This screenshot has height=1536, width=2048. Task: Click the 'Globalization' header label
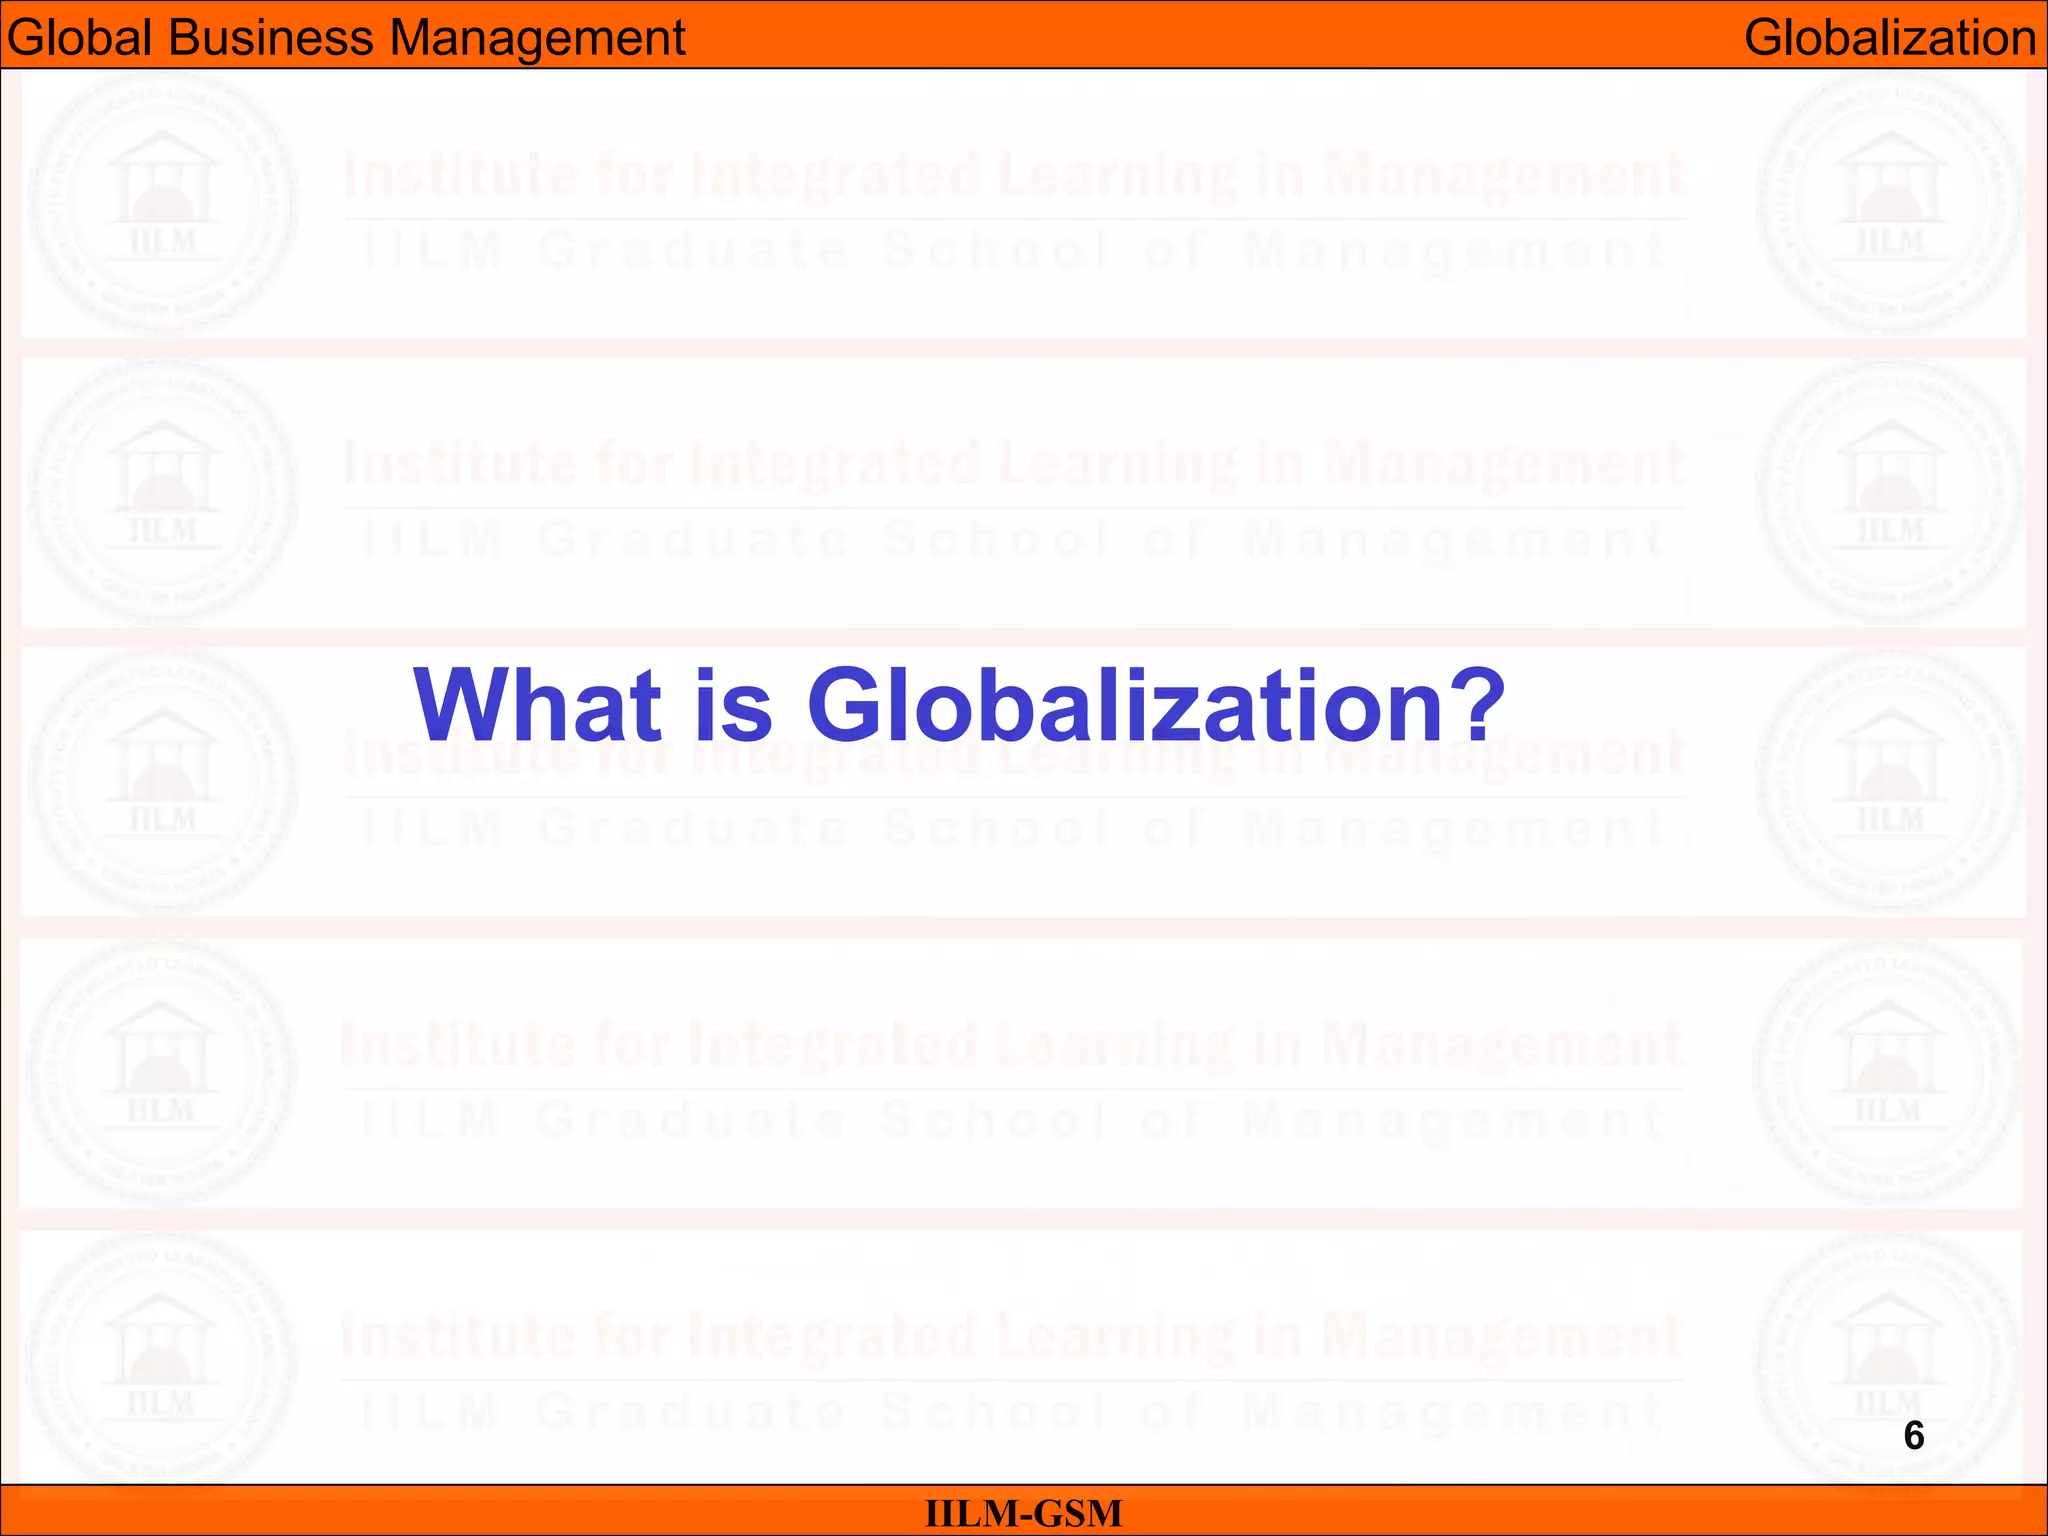[x=1890, y=38]
